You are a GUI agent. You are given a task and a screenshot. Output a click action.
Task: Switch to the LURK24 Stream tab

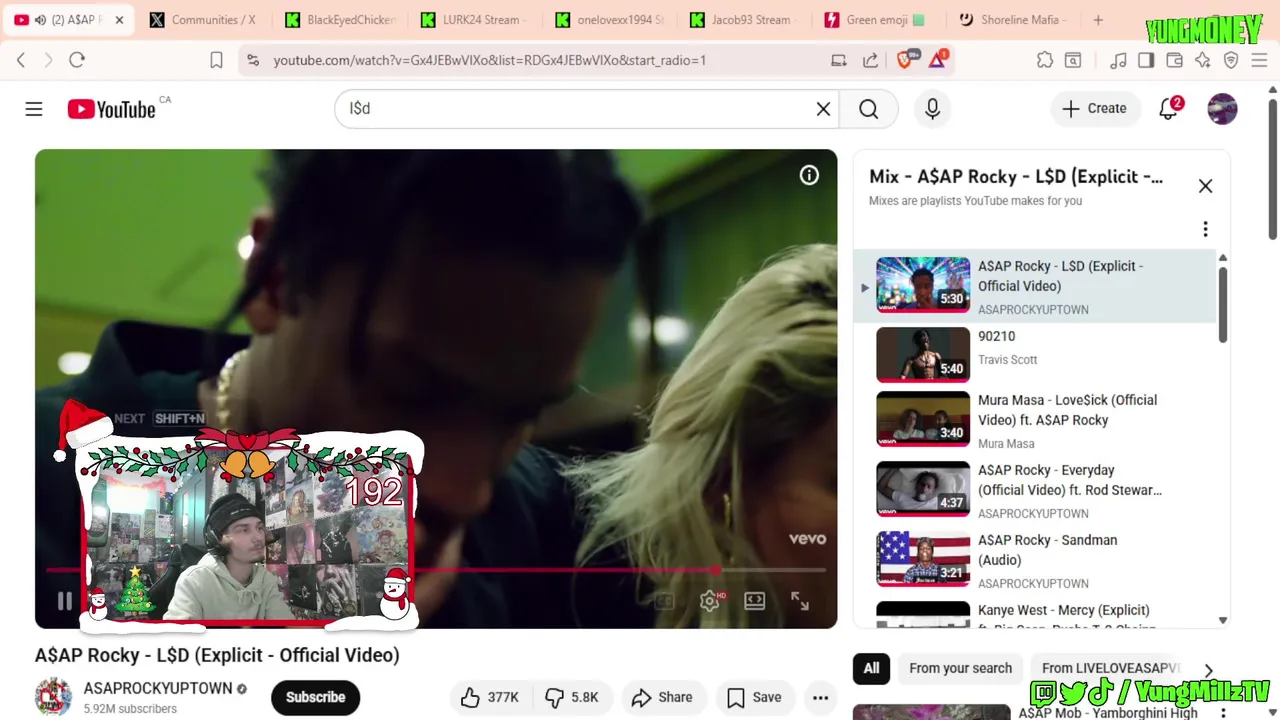475,20
